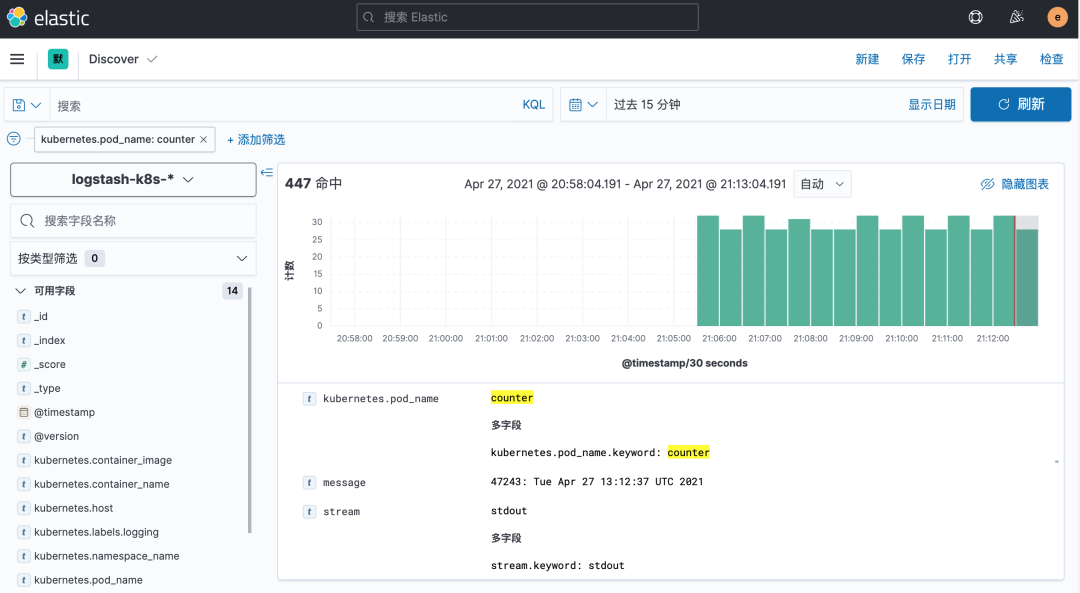Collapse the field sidebar arrow icon
The height and width of the screenshot is (593, 1080).
click(x=267, y=172)
